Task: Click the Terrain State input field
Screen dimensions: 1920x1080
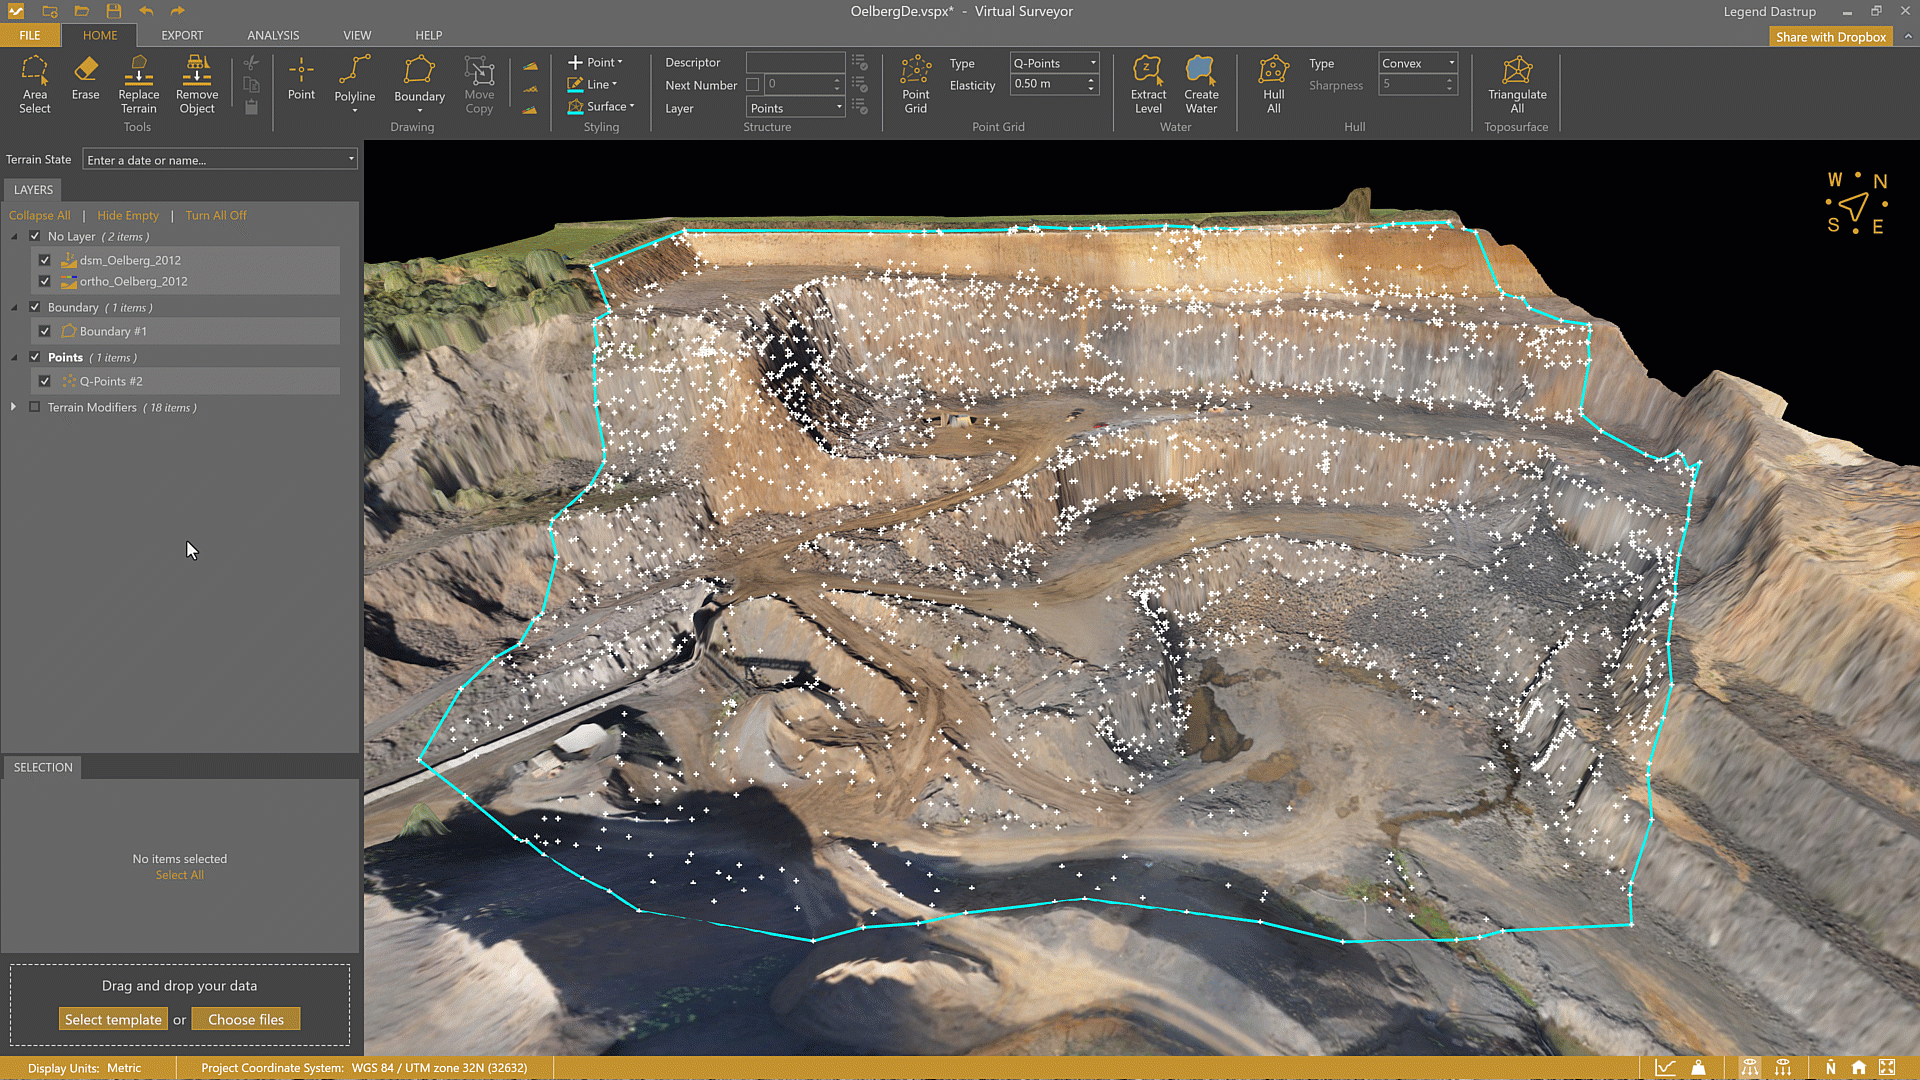Action: pos(214,160)
